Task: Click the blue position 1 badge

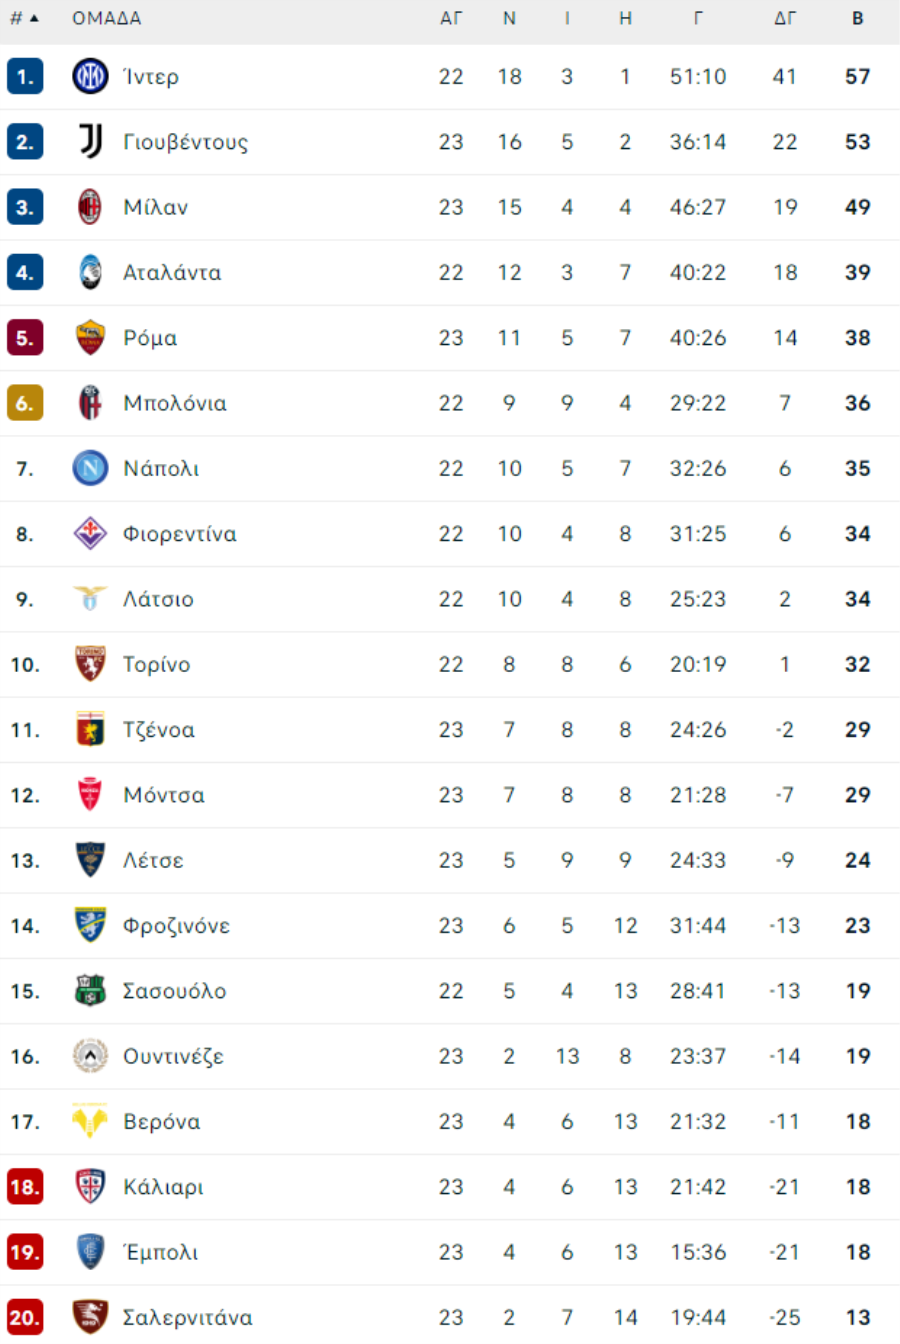Action: 25,76
